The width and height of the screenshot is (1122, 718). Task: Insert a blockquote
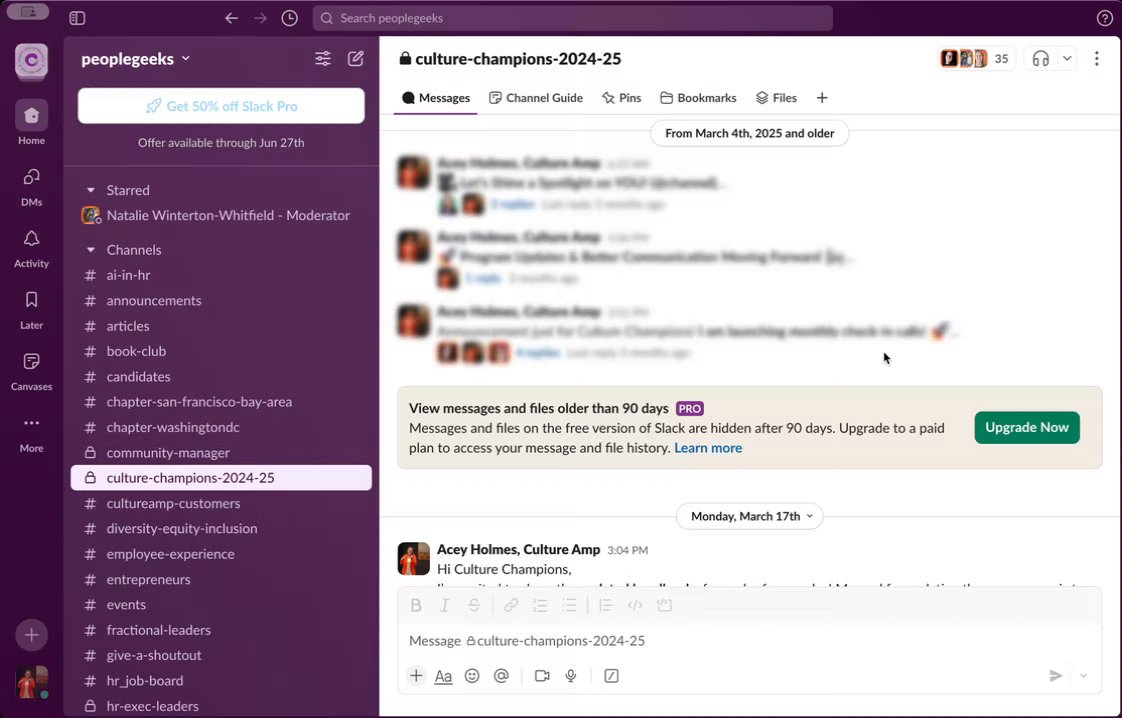[606, 606]
